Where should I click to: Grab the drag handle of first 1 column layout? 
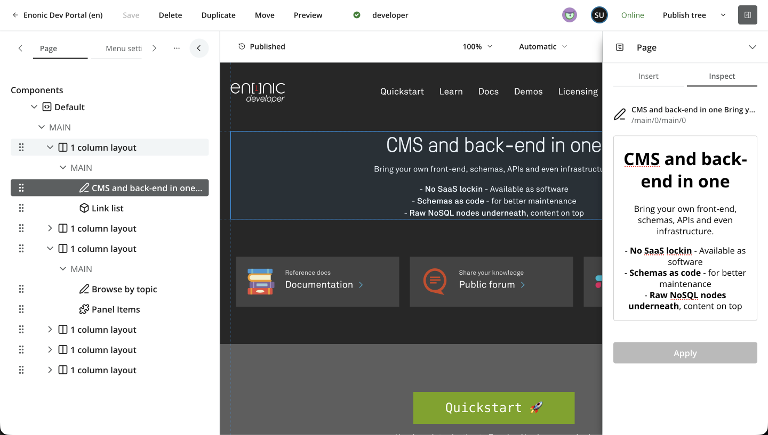pos(21,147)
